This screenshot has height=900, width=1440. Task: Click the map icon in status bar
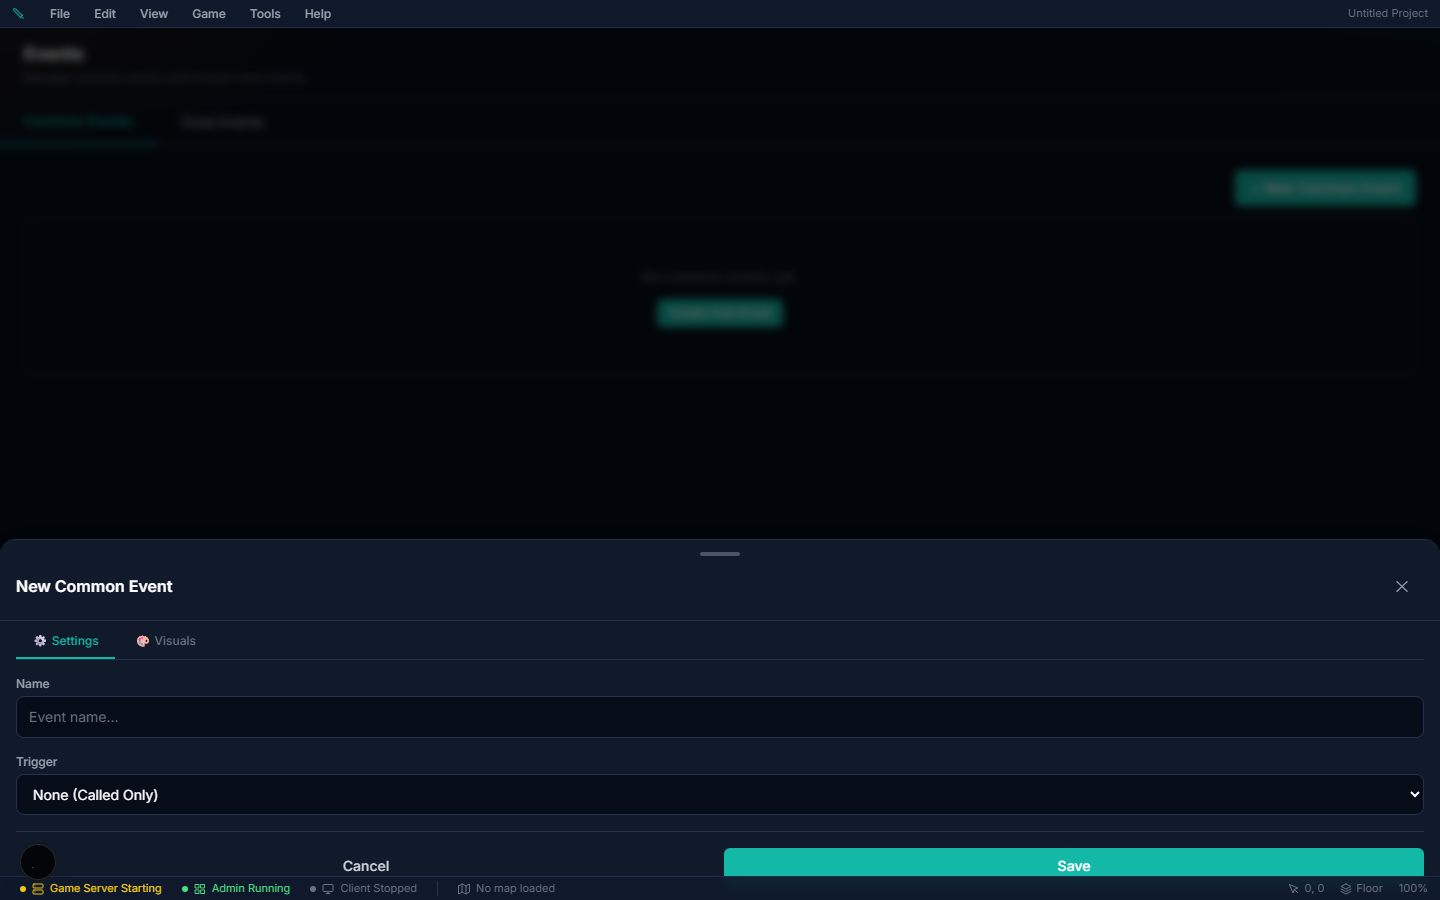click(464, 889)
